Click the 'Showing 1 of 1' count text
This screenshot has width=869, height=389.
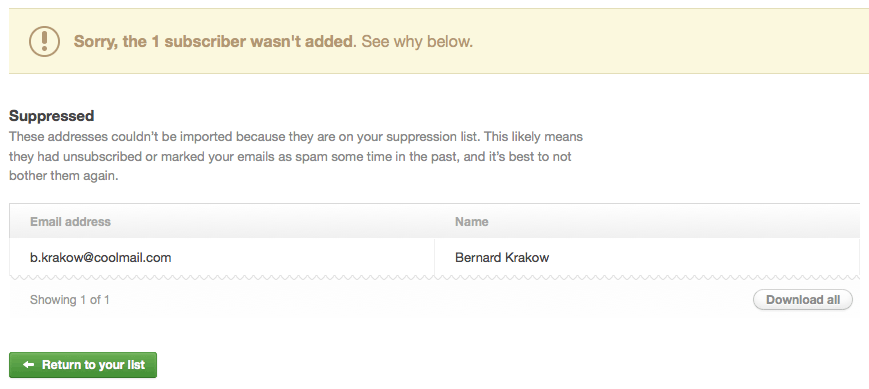(70, 300)
